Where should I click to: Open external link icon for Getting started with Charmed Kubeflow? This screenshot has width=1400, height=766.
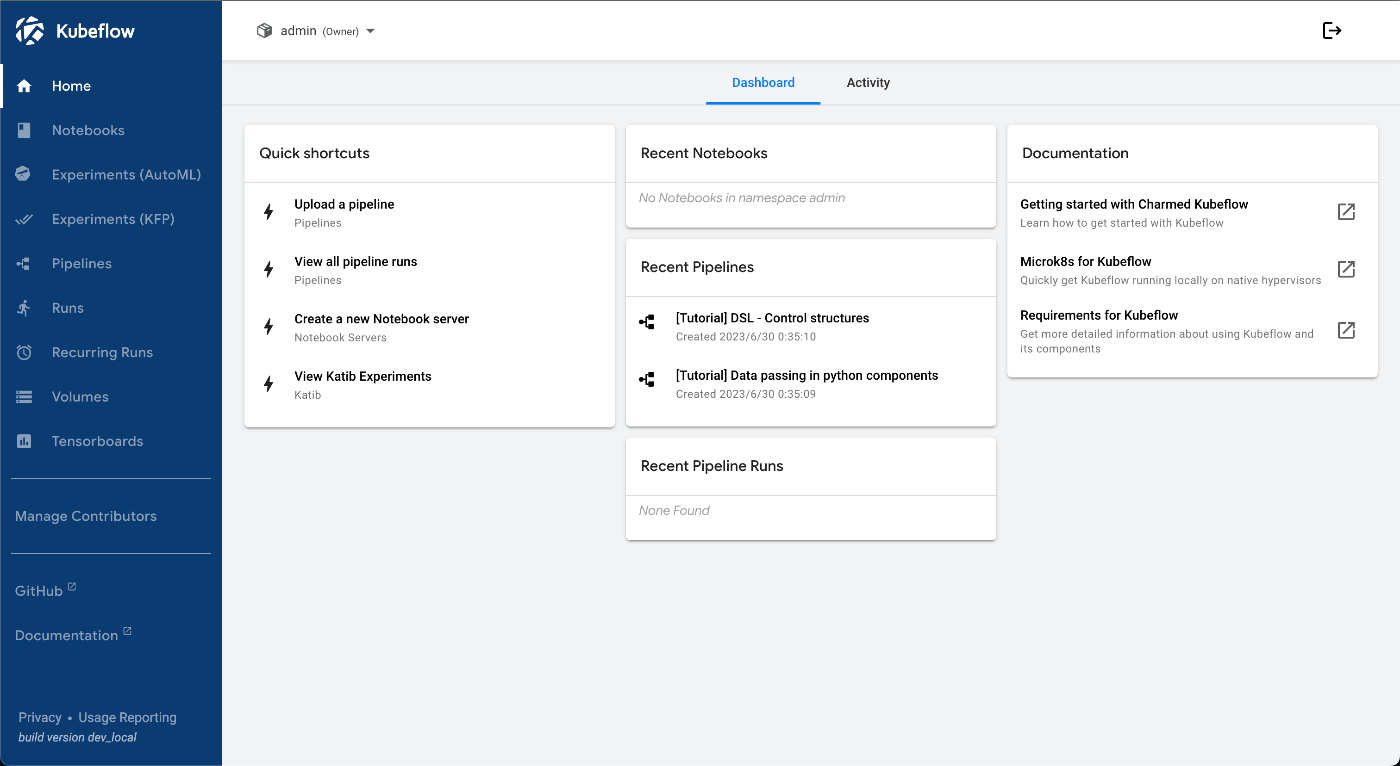point(1347,212)
